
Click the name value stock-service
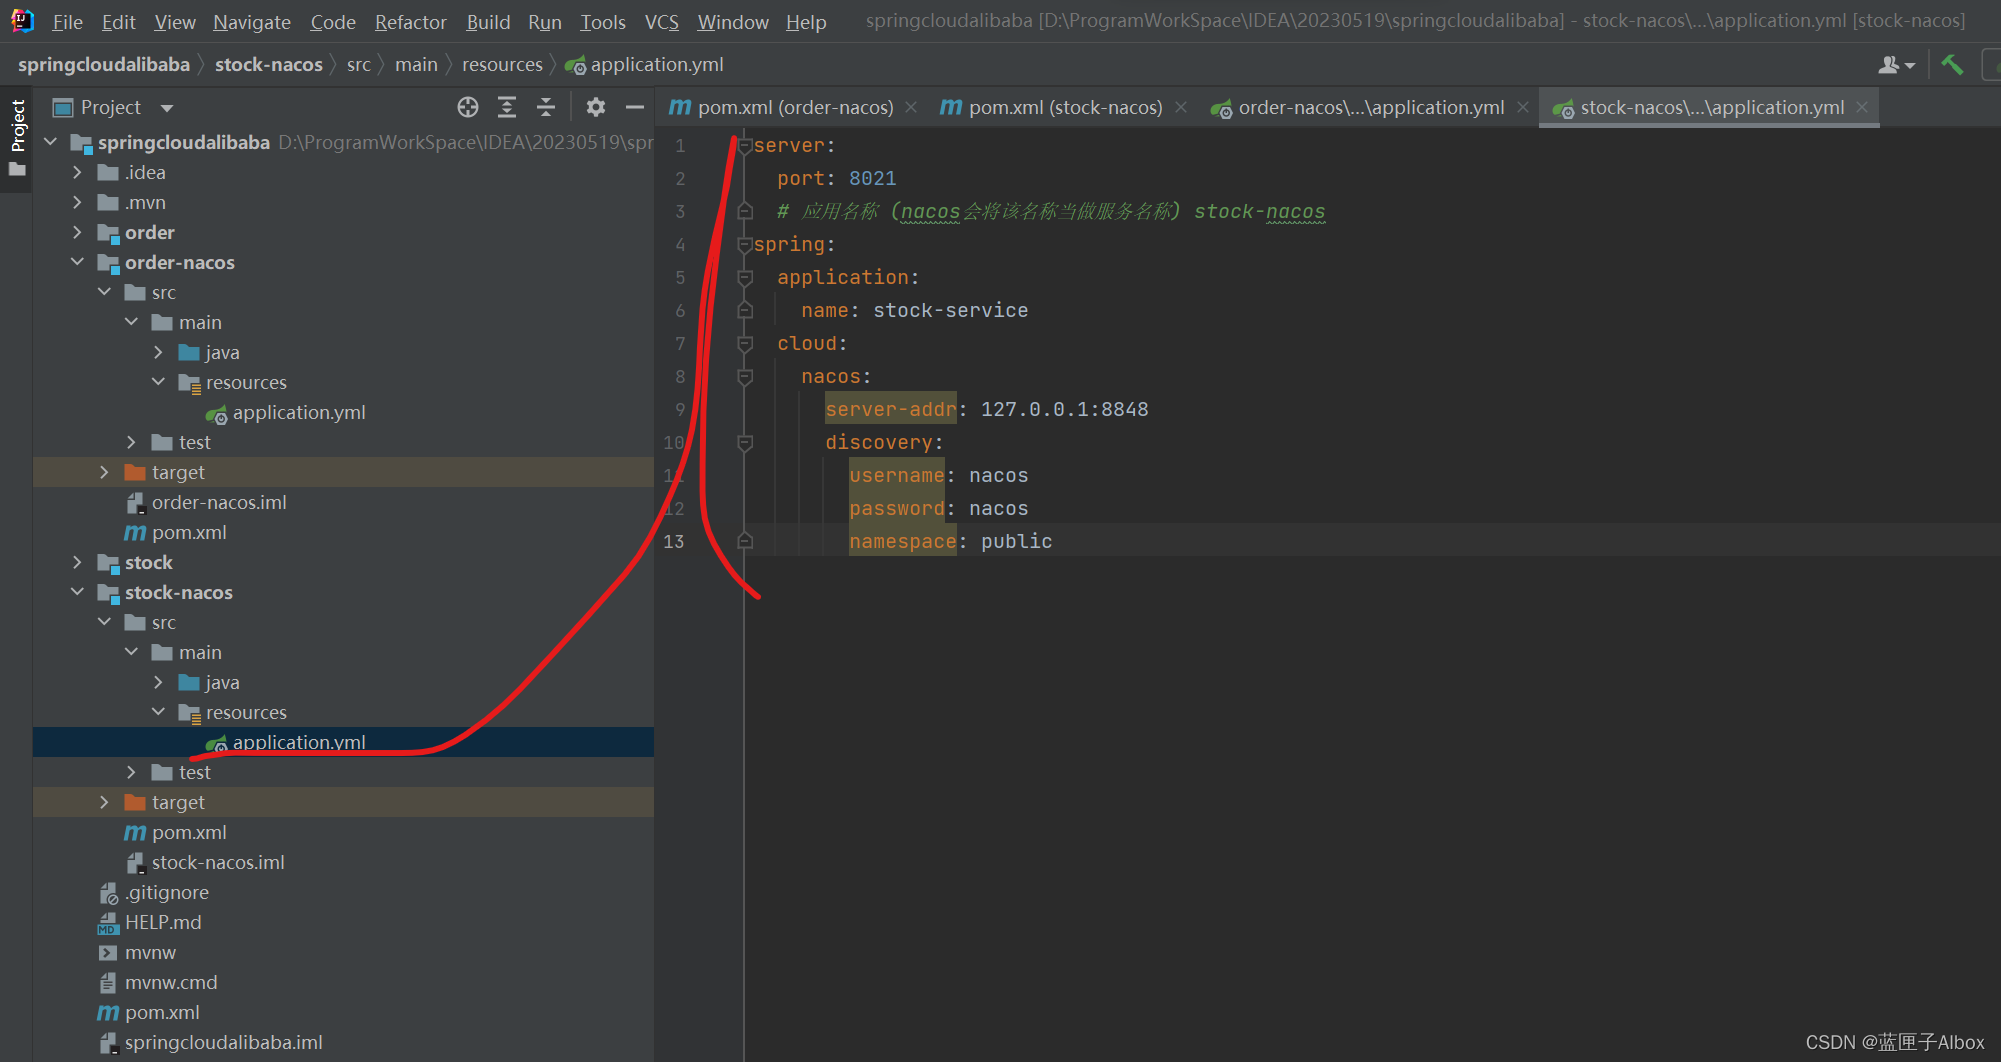(x=951, y=310)
